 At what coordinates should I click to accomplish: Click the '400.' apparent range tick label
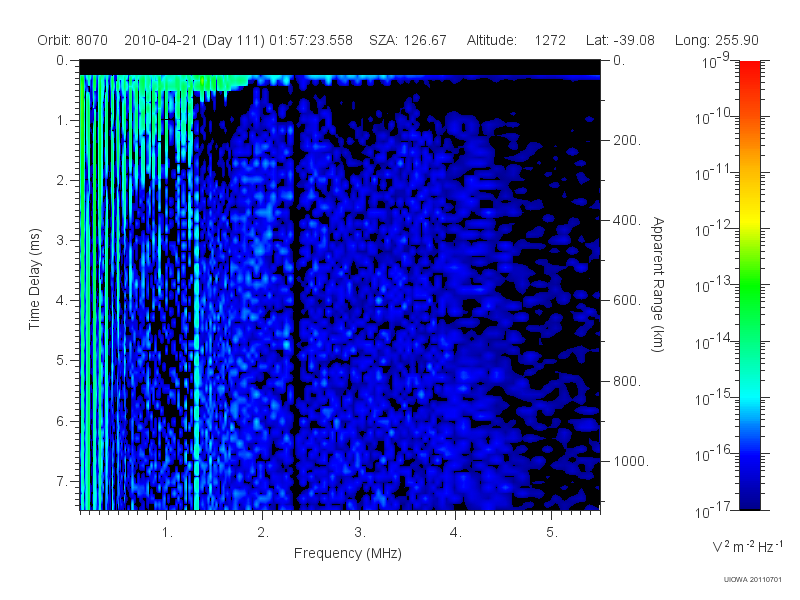point(627,220)
